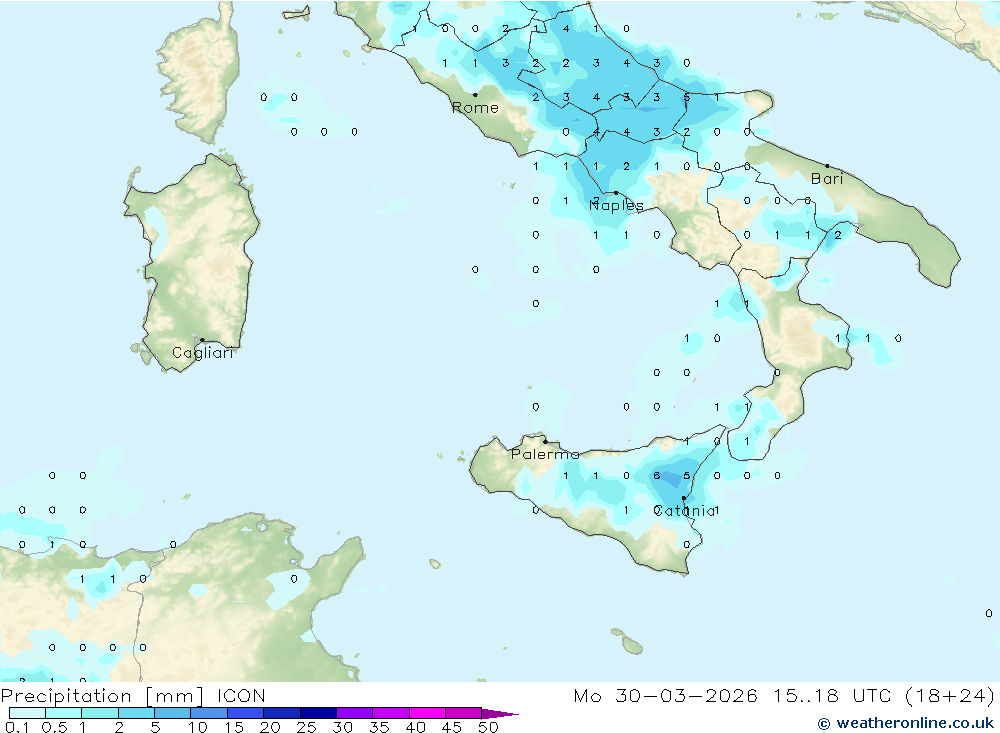Select the 10–15 mm legend swatch
The image size is (1000, 733).
click(209, 713)
